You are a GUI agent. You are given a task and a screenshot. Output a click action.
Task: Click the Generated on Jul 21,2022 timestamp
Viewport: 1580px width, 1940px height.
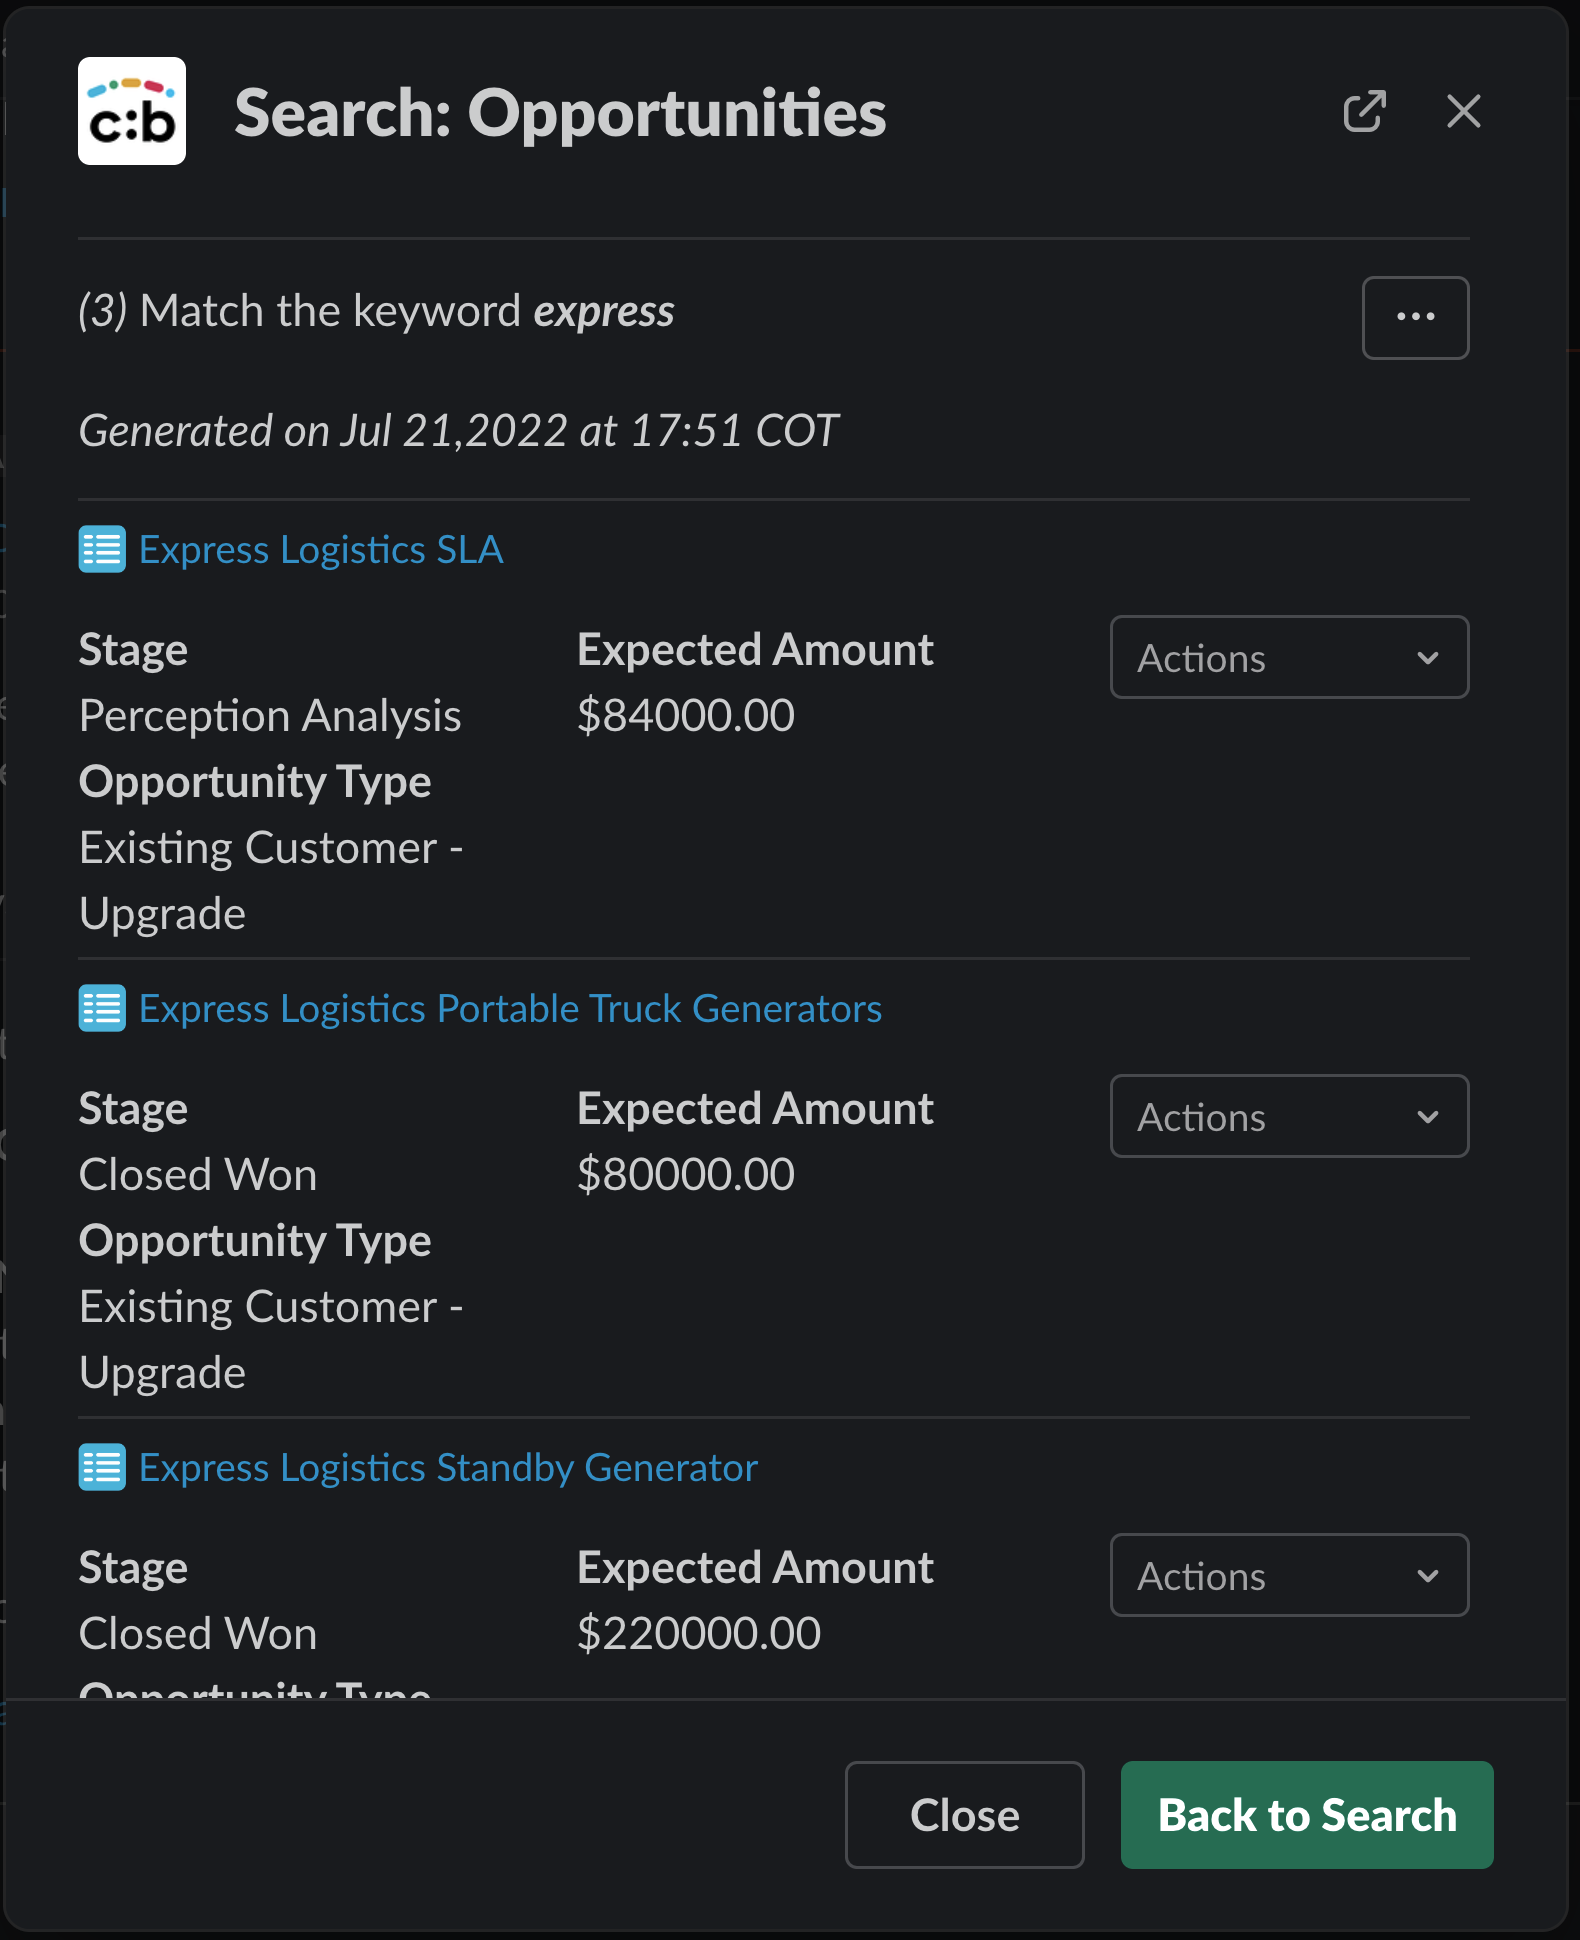point(458,431)
